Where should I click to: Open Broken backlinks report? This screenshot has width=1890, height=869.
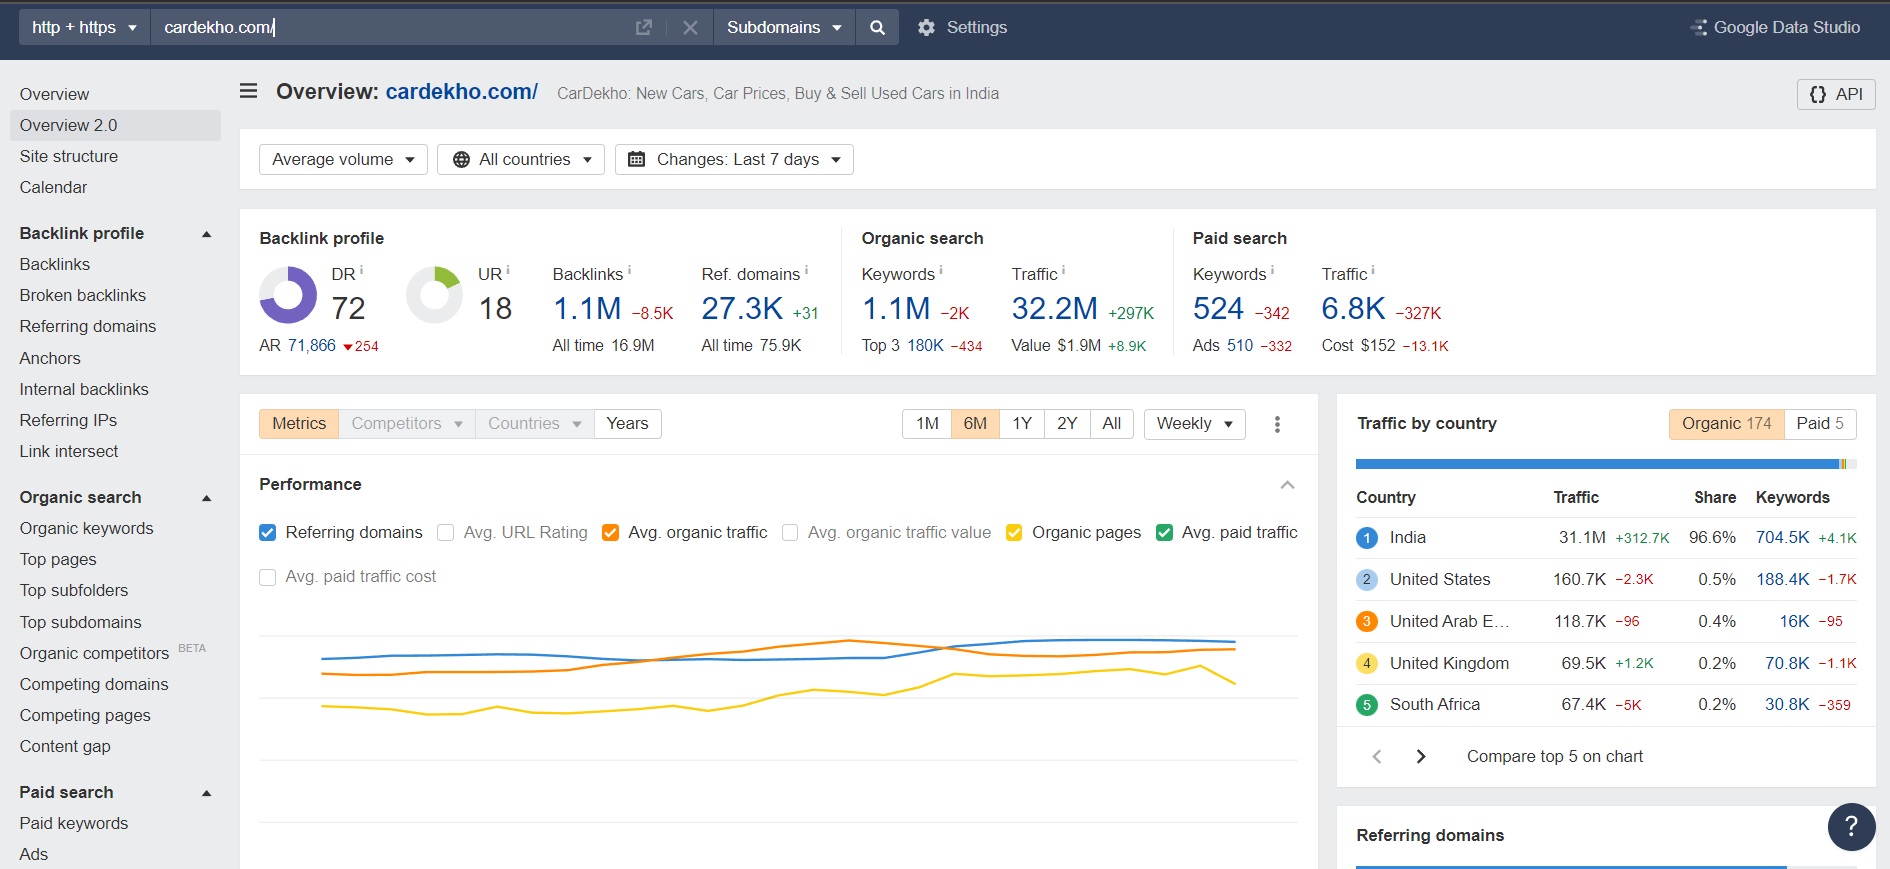click(83, 296)
